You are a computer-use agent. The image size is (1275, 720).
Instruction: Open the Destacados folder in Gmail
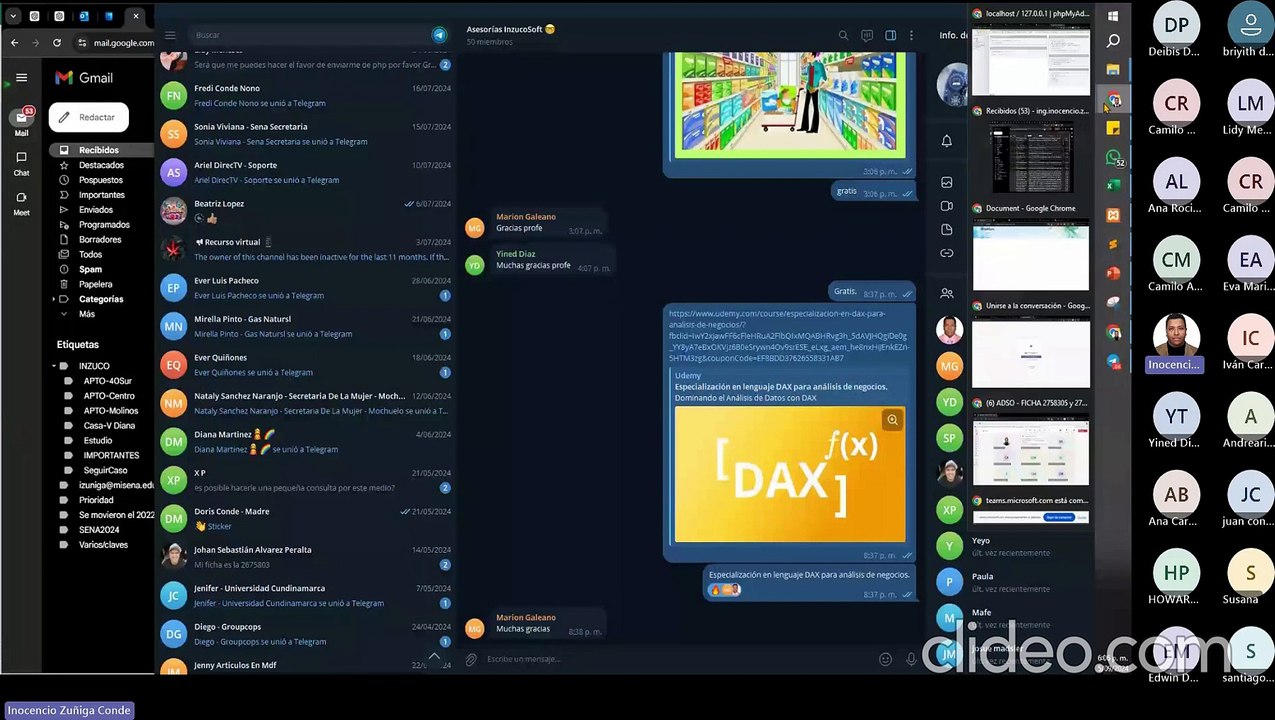(102, 165)
